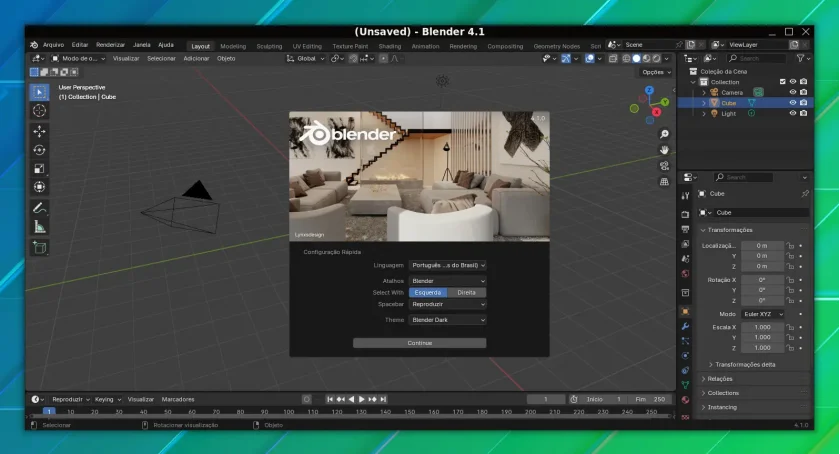Screen dimensions: 840x454
Task: Click the Escala X value field
Action: 762,327
